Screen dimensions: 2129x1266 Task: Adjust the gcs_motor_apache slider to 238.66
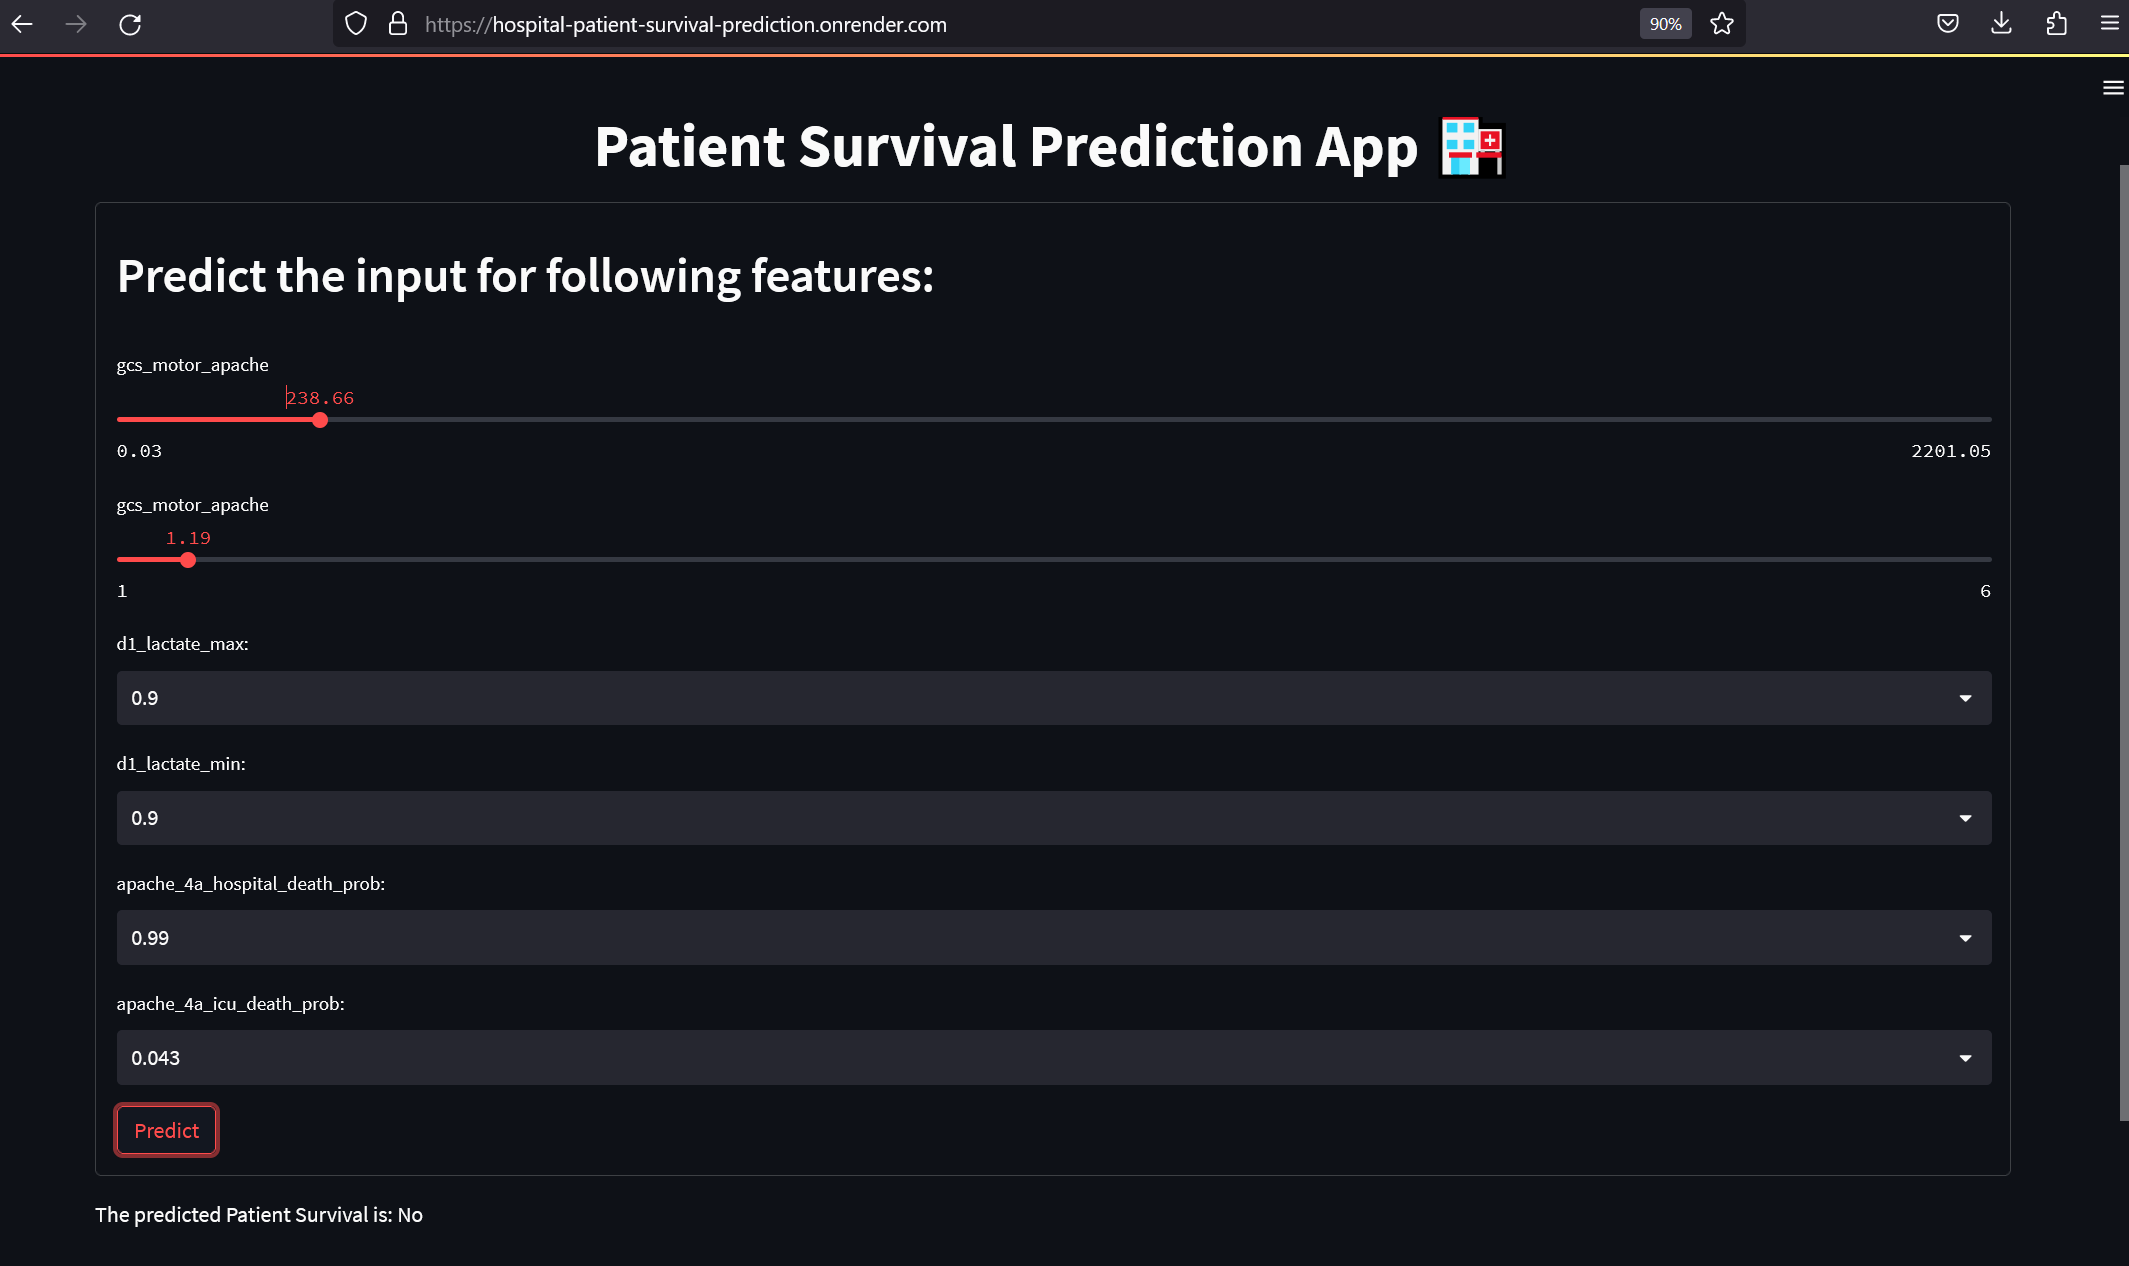[319, 419]
